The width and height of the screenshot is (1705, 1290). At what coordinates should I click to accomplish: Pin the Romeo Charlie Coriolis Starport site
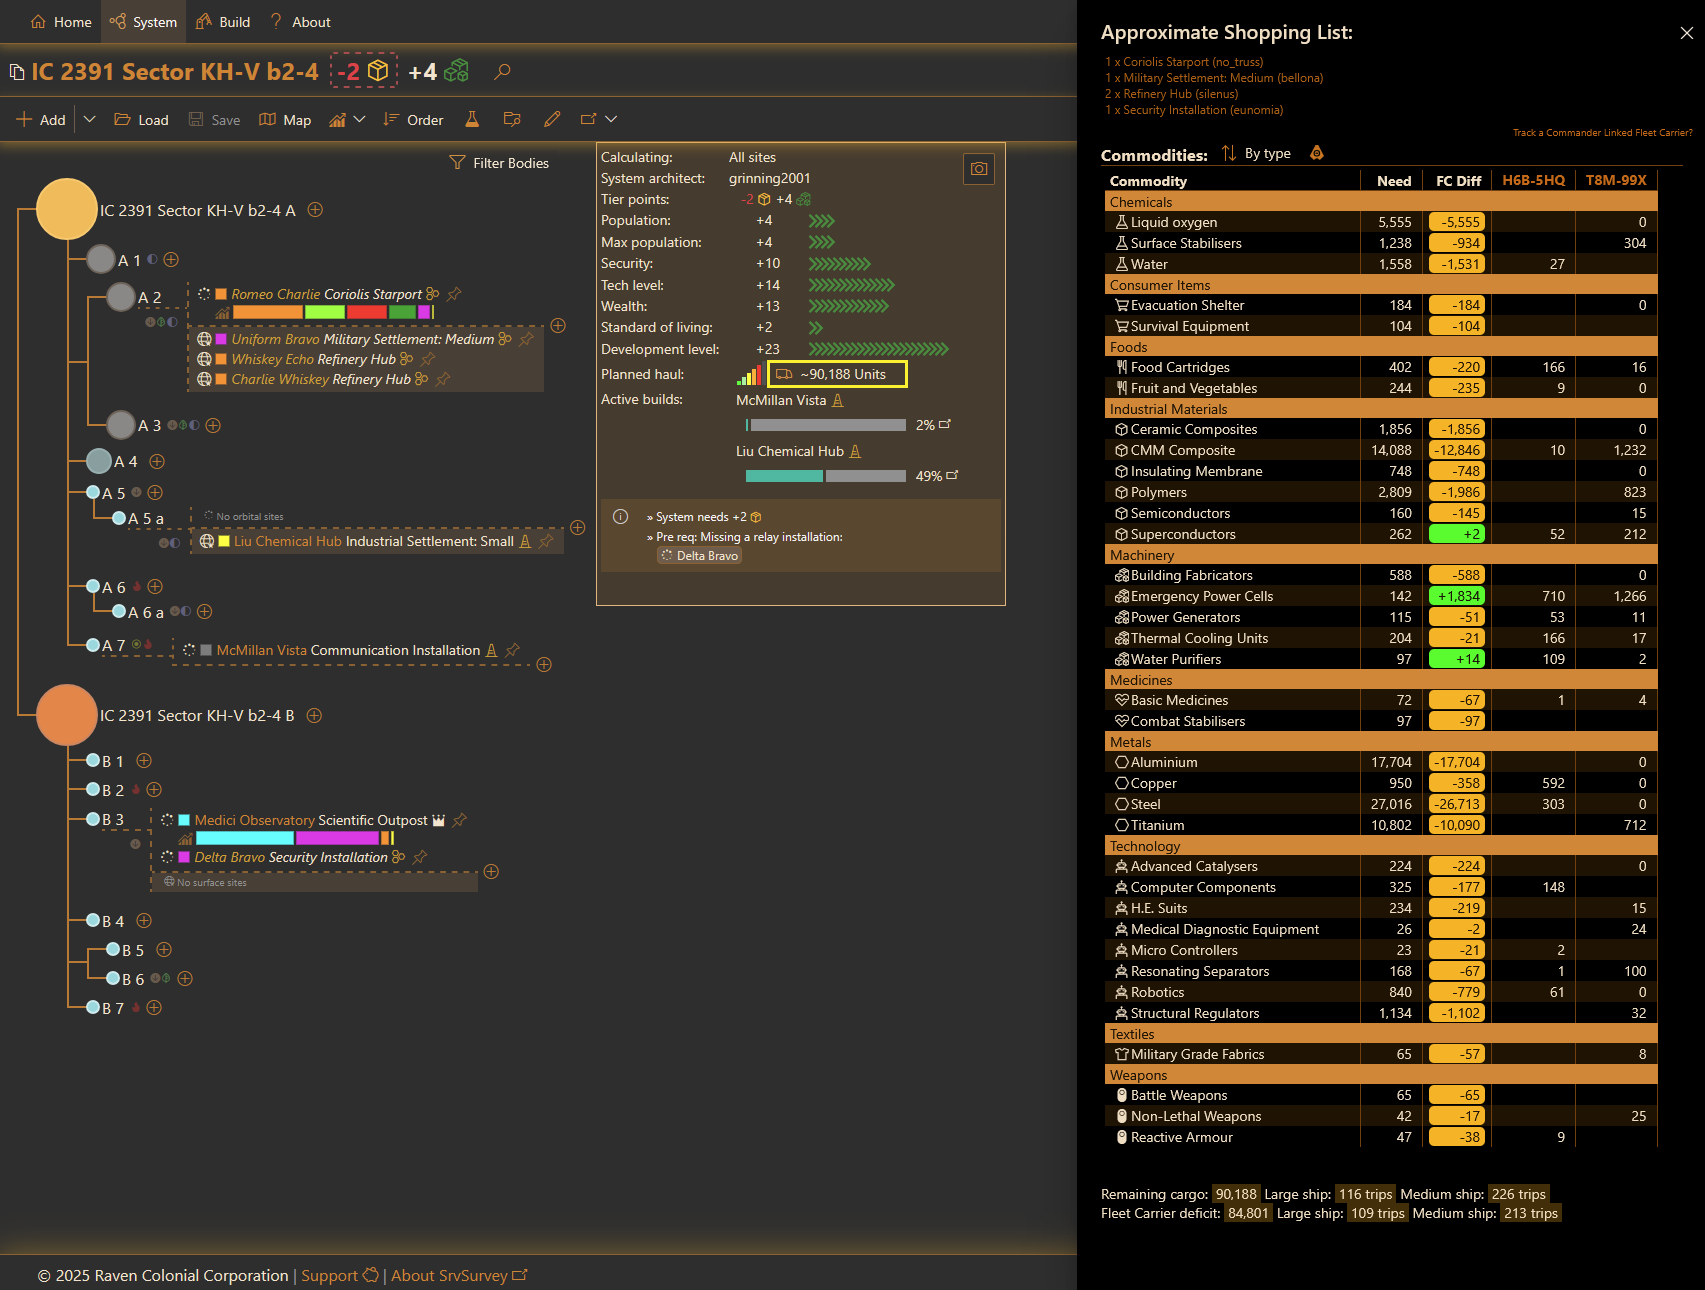454,294
